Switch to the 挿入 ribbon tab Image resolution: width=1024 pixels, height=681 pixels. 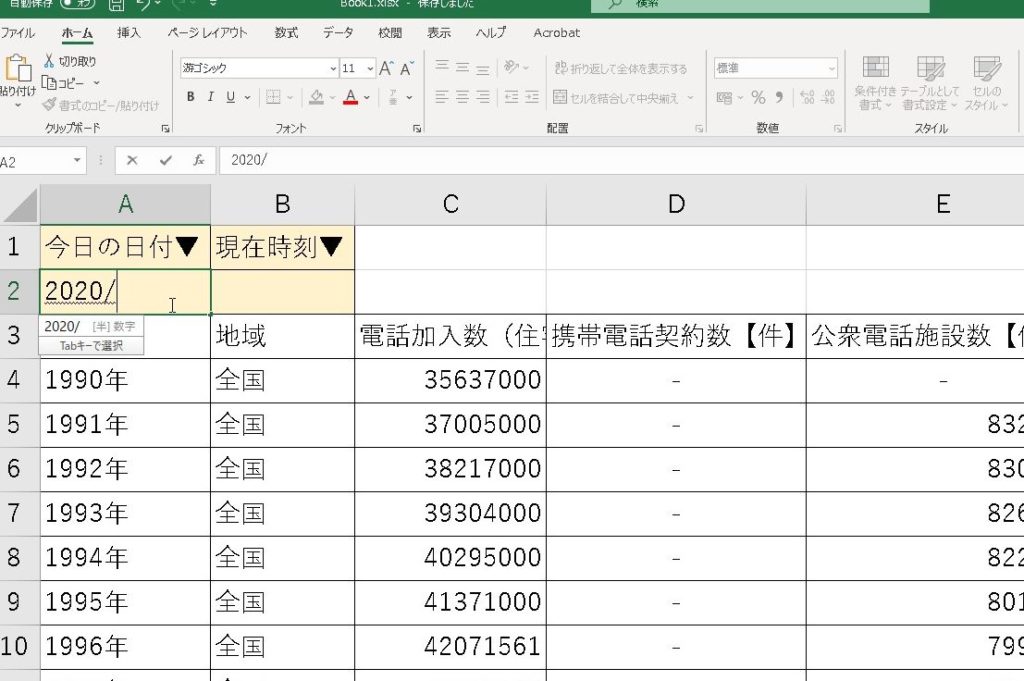pos(129,33)
